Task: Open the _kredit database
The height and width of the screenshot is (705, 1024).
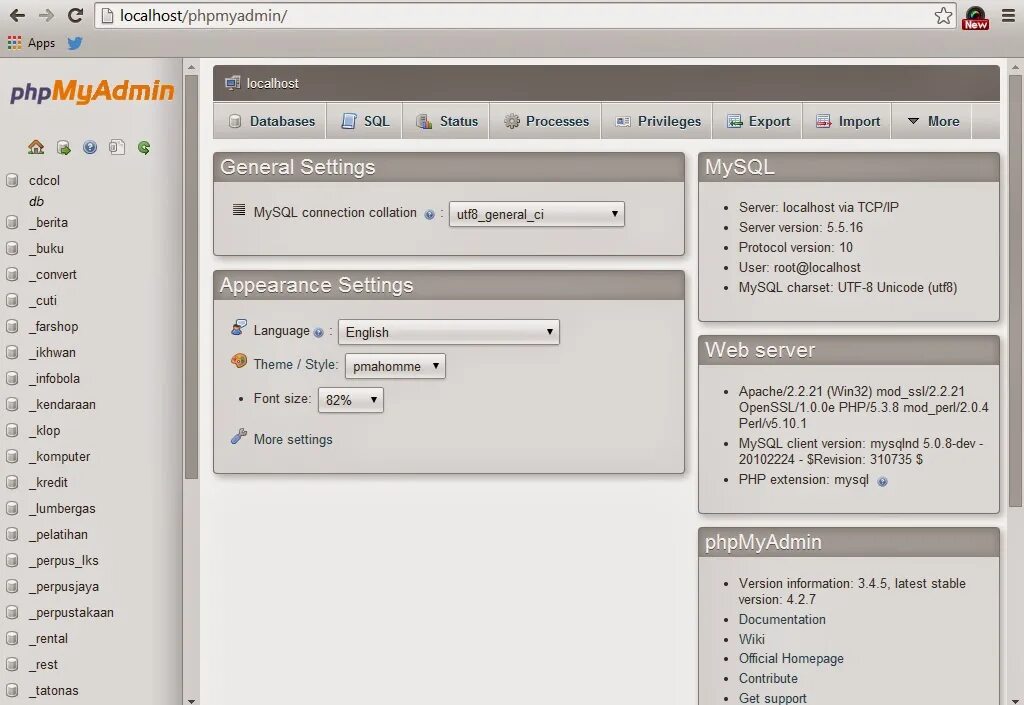Action: 48,483
